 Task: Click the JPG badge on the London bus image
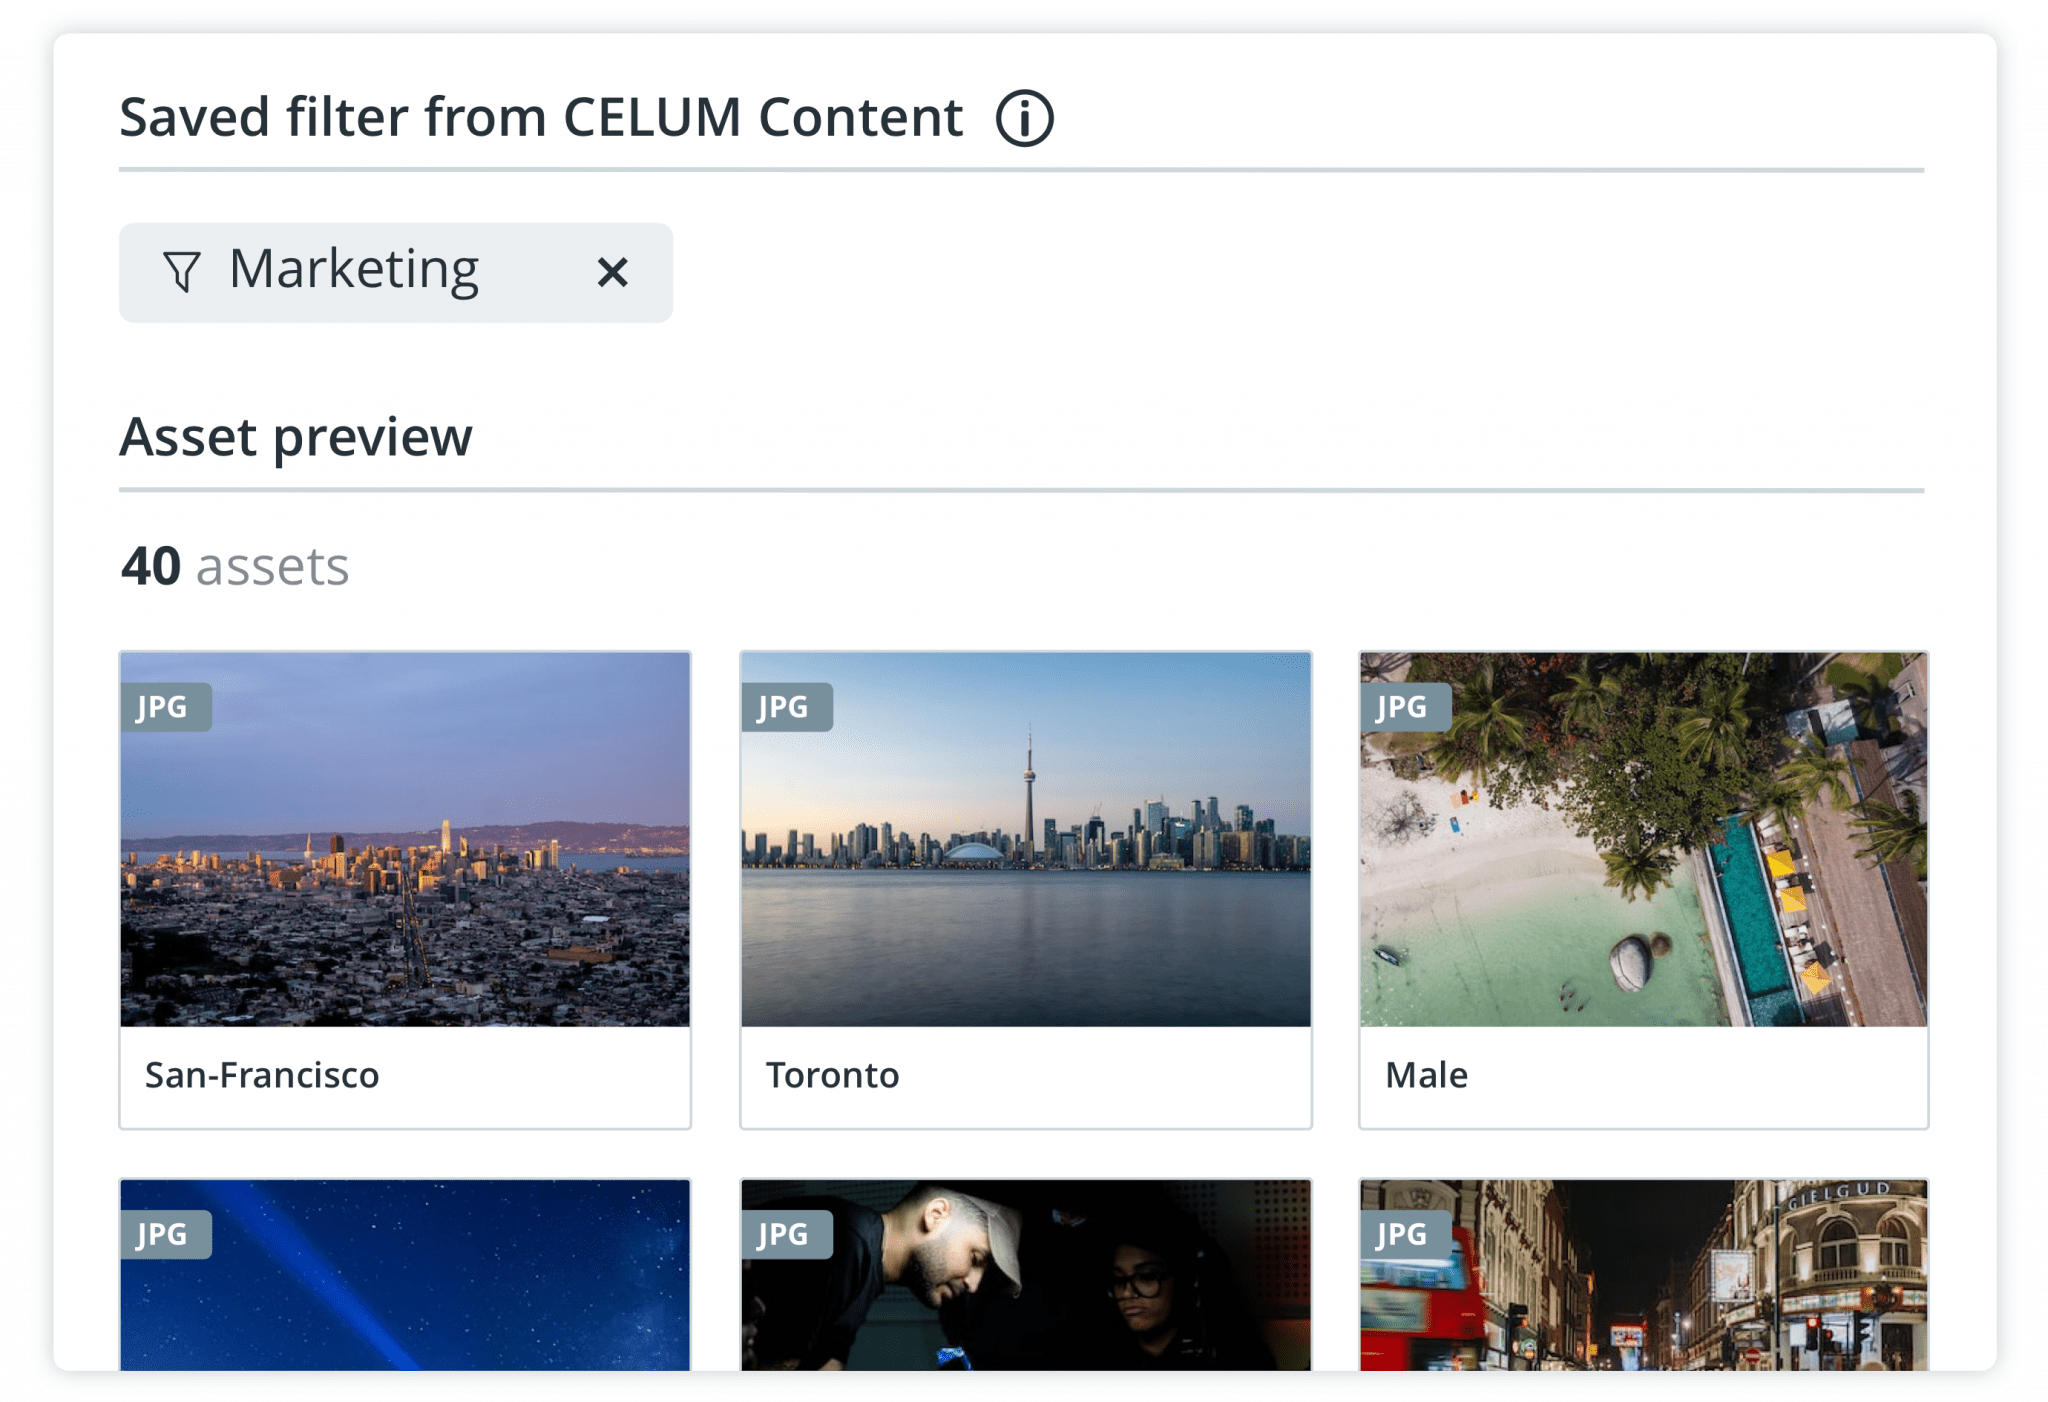[x=1406, y=1234]
